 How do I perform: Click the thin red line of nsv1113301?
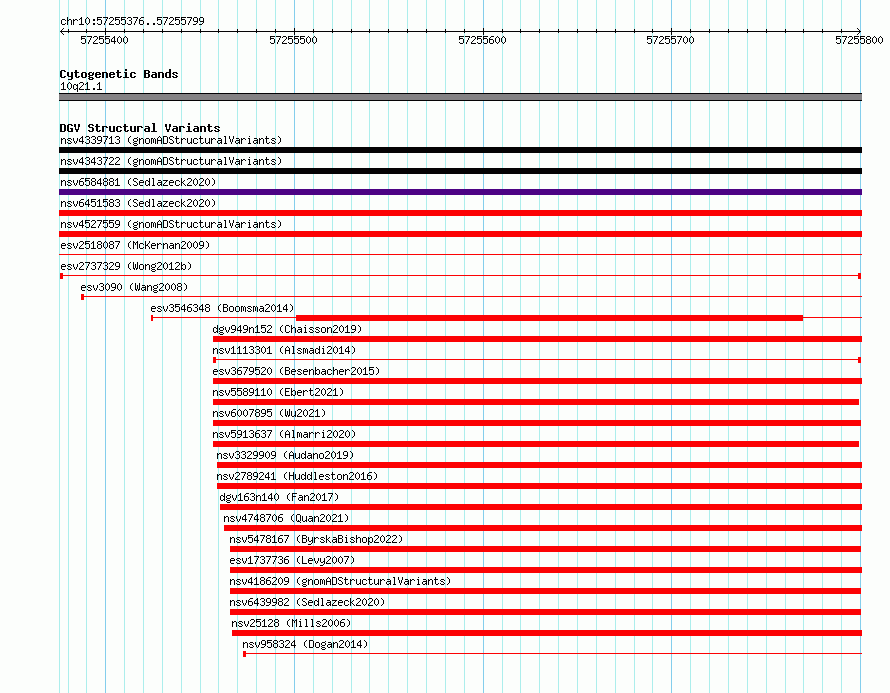[537, 360]
